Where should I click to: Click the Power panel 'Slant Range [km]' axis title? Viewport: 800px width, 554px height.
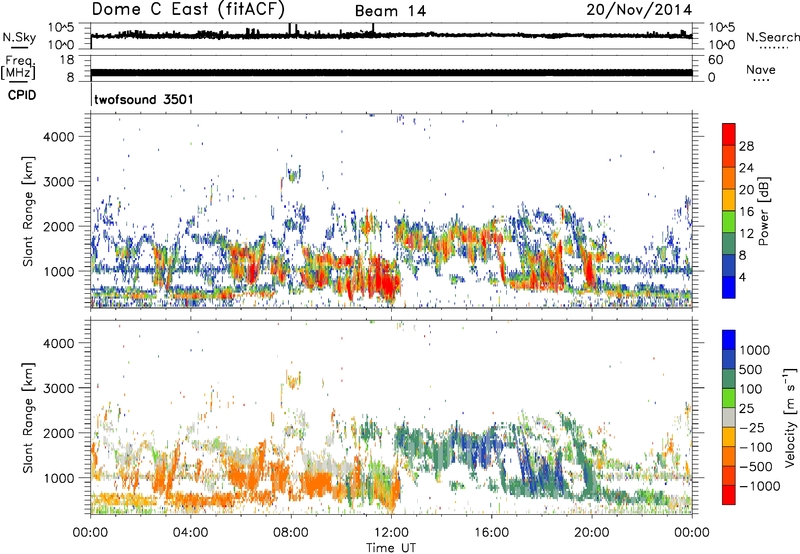[28, 211]
